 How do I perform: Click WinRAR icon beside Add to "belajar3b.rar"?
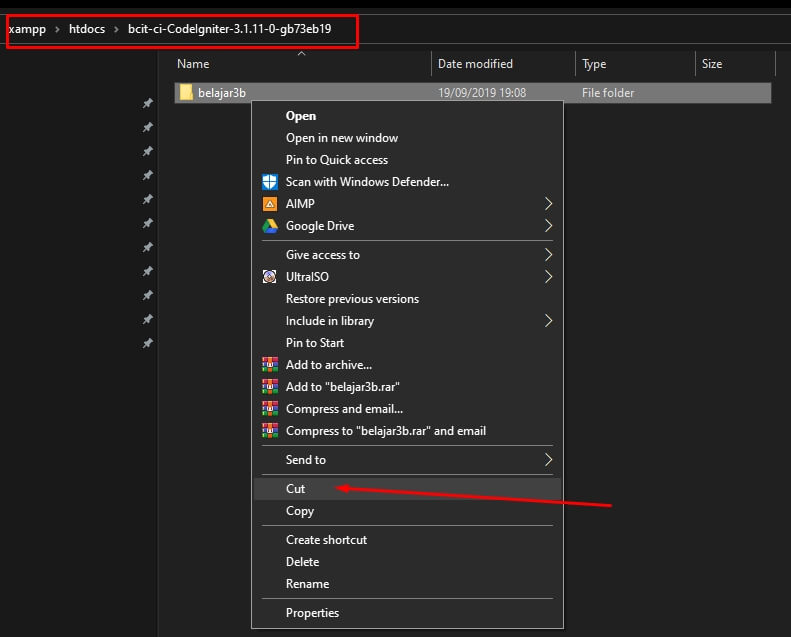269,387
